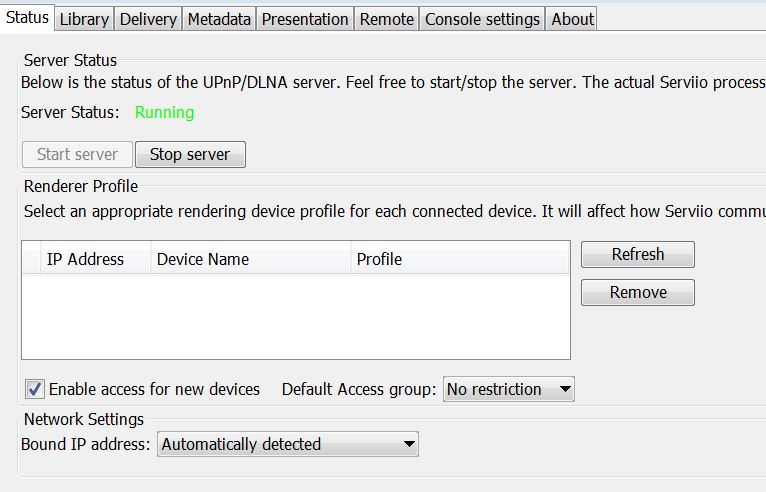Viewport: 766px width, 492px height.
Task: Click the IP Address column header
Action: click(86, 259)
